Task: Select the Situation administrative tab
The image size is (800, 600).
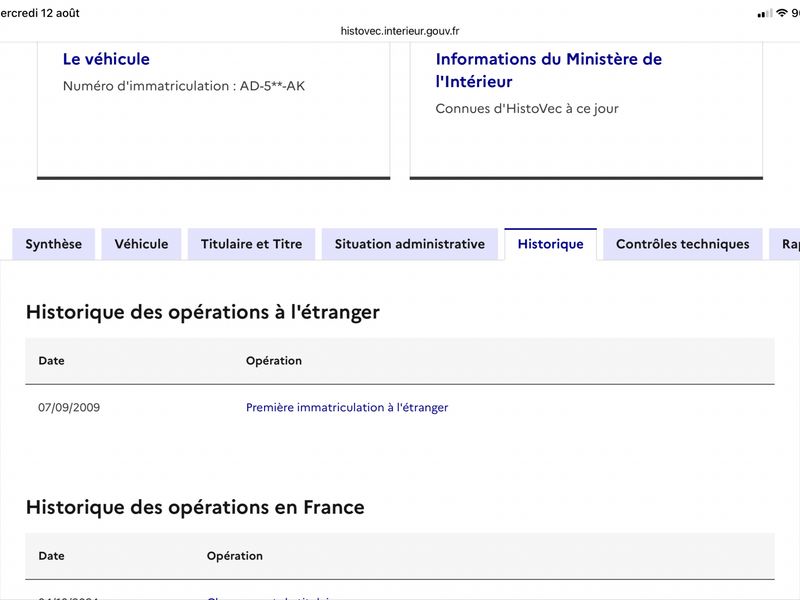Action: click(x=410, y=244)
